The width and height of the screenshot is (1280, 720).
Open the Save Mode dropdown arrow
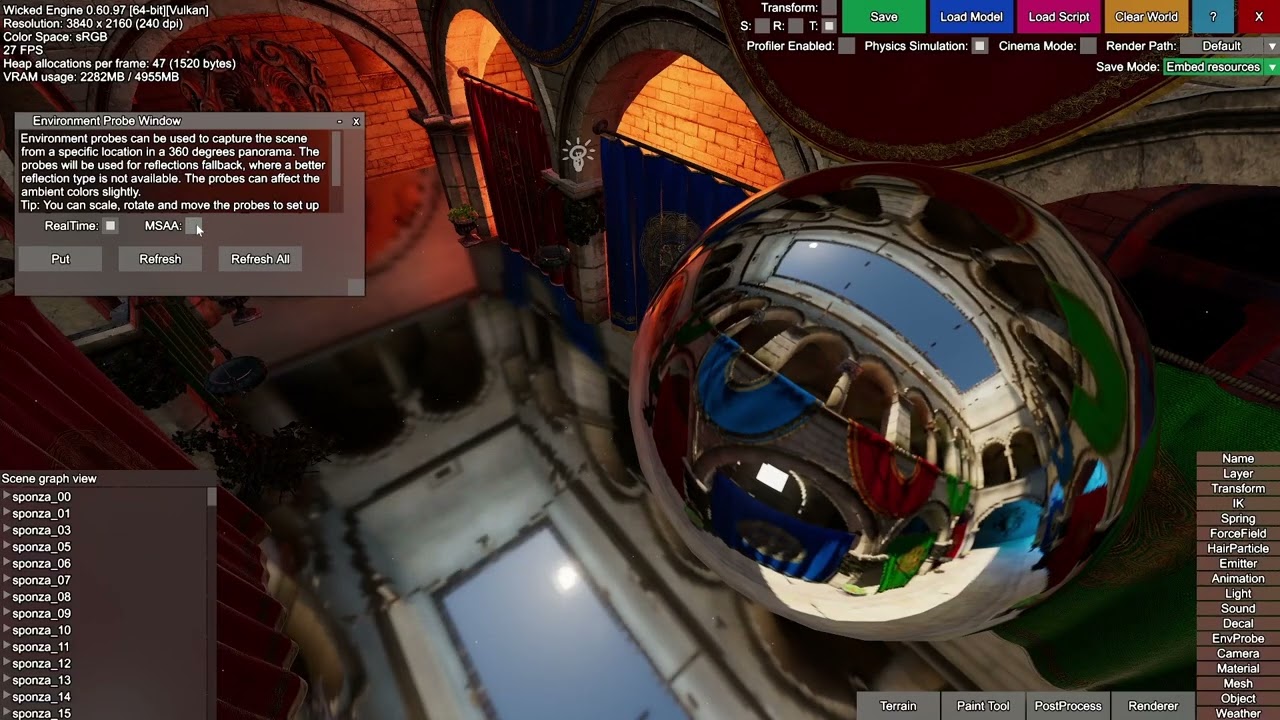click(x=1272, y=67)
